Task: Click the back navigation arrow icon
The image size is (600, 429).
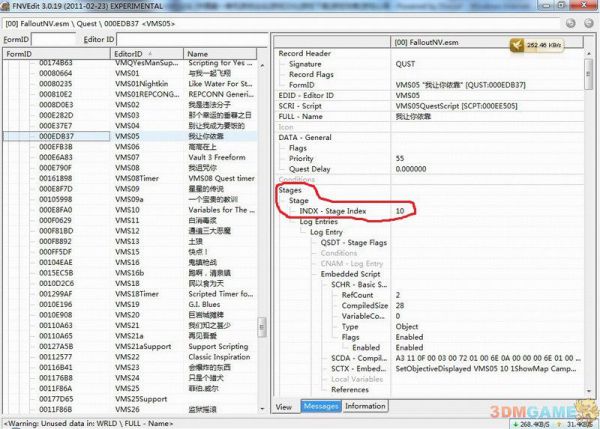Action: (x=571, y=23)
